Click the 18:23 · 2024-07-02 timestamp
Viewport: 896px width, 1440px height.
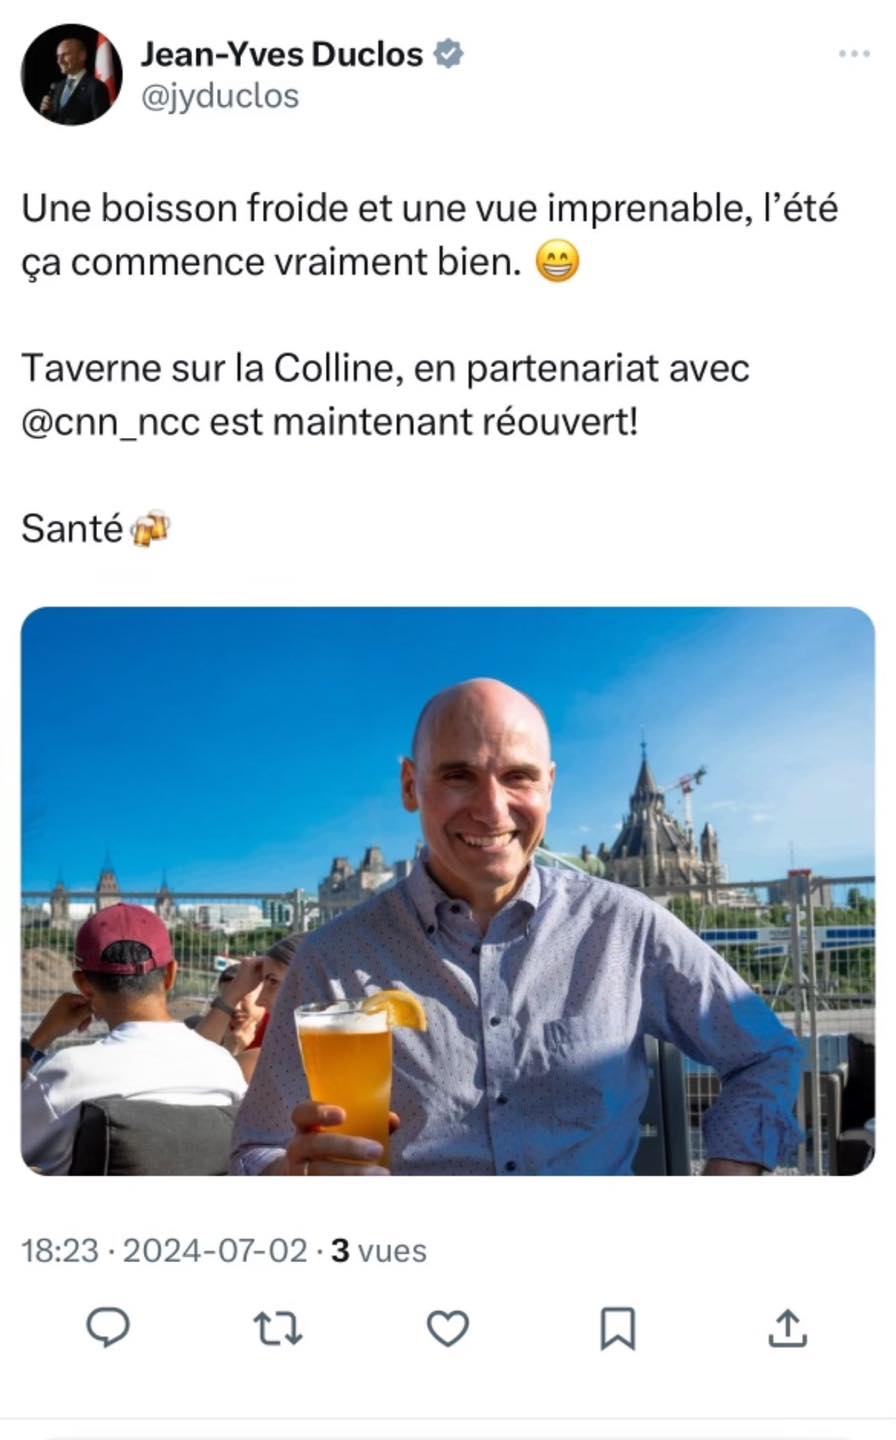tap(164, 1251)
